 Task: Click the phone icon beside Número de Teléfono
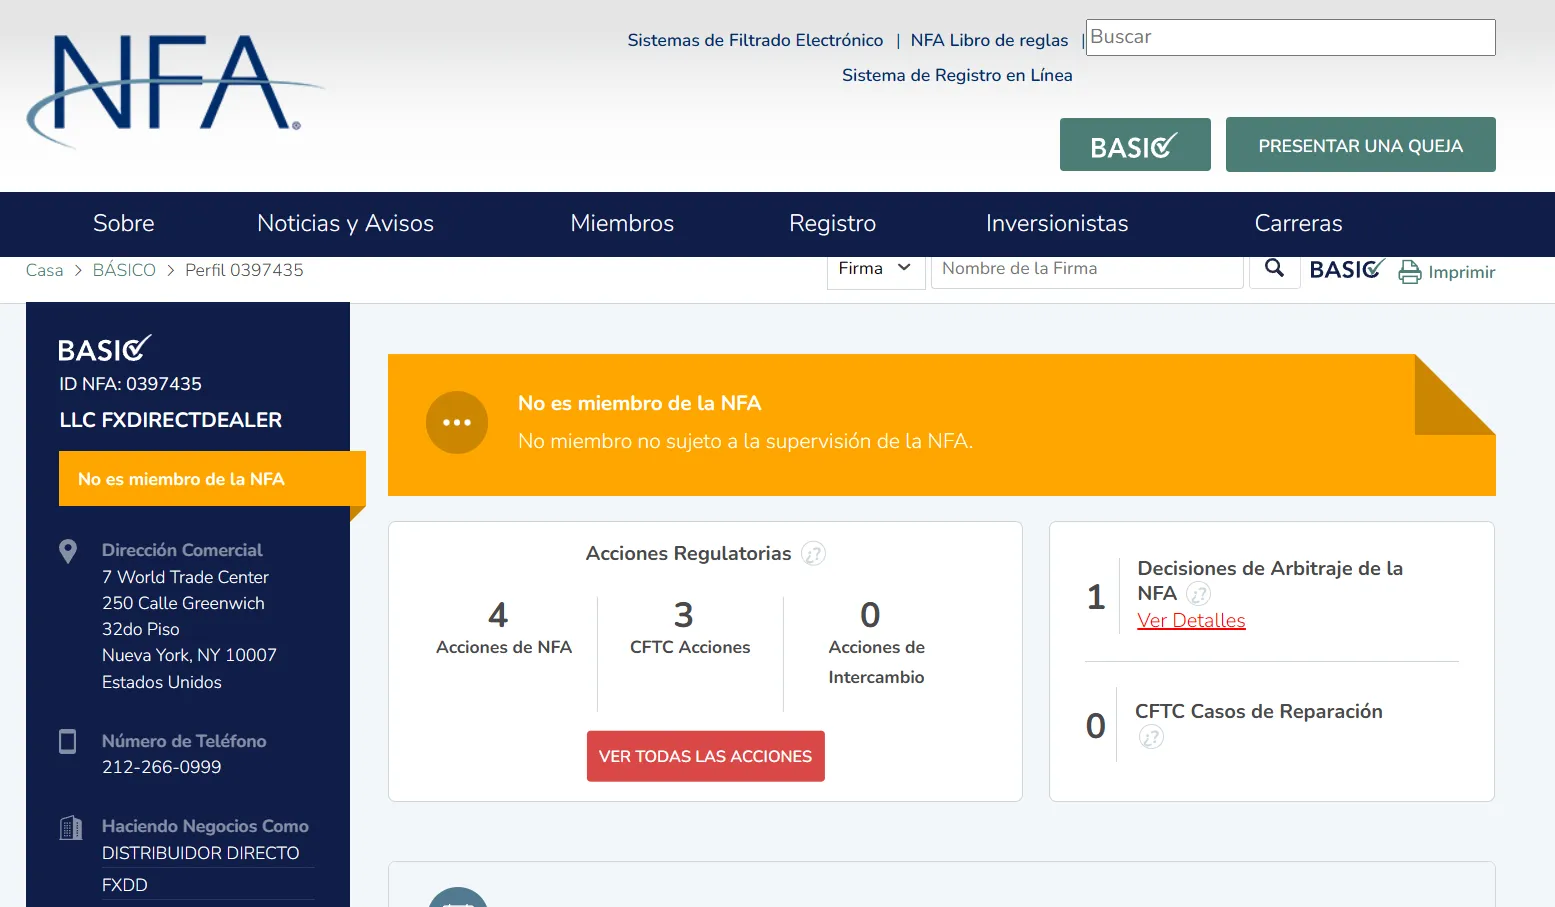[x=68, y=741]
